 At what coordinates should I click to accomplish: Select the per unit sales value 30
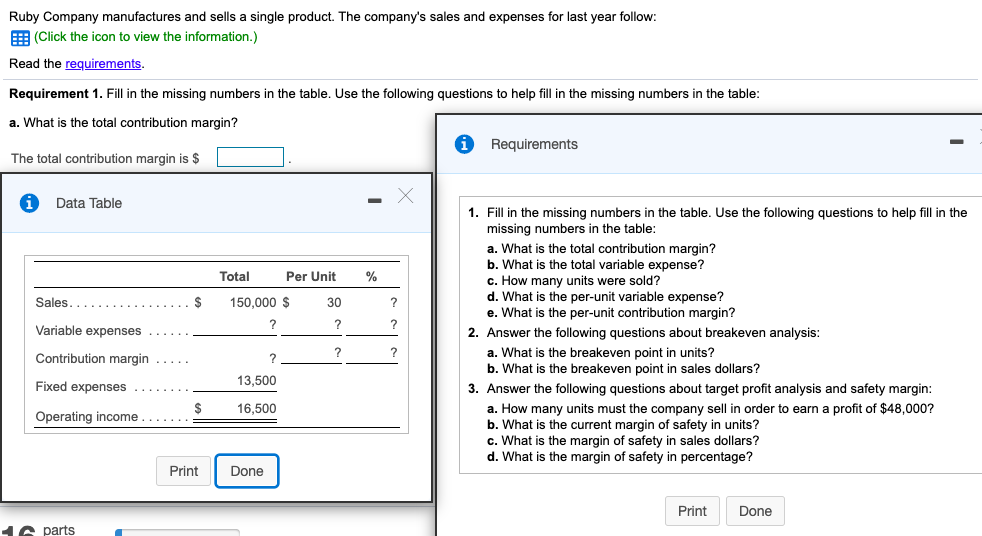coord(334,302)
